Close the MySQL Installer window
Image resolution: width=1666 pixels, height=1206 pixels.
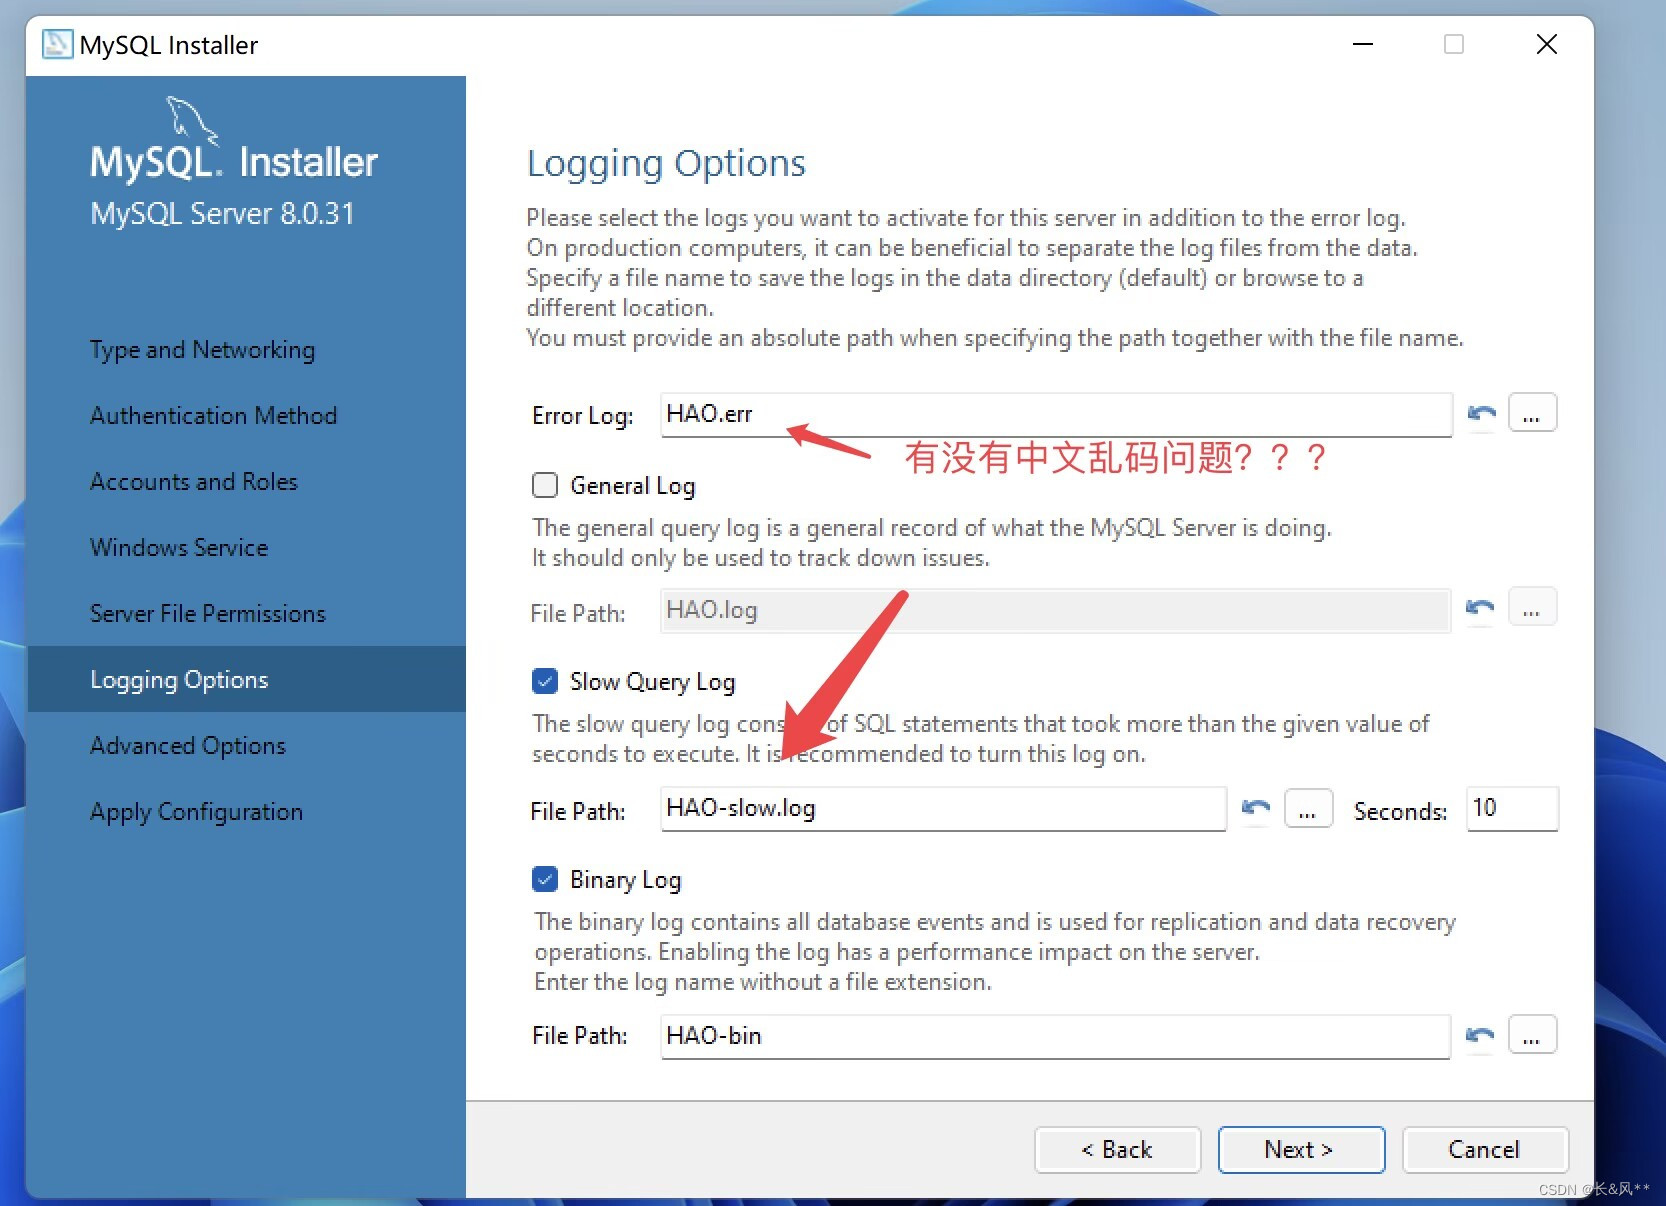pos(1546,44)
